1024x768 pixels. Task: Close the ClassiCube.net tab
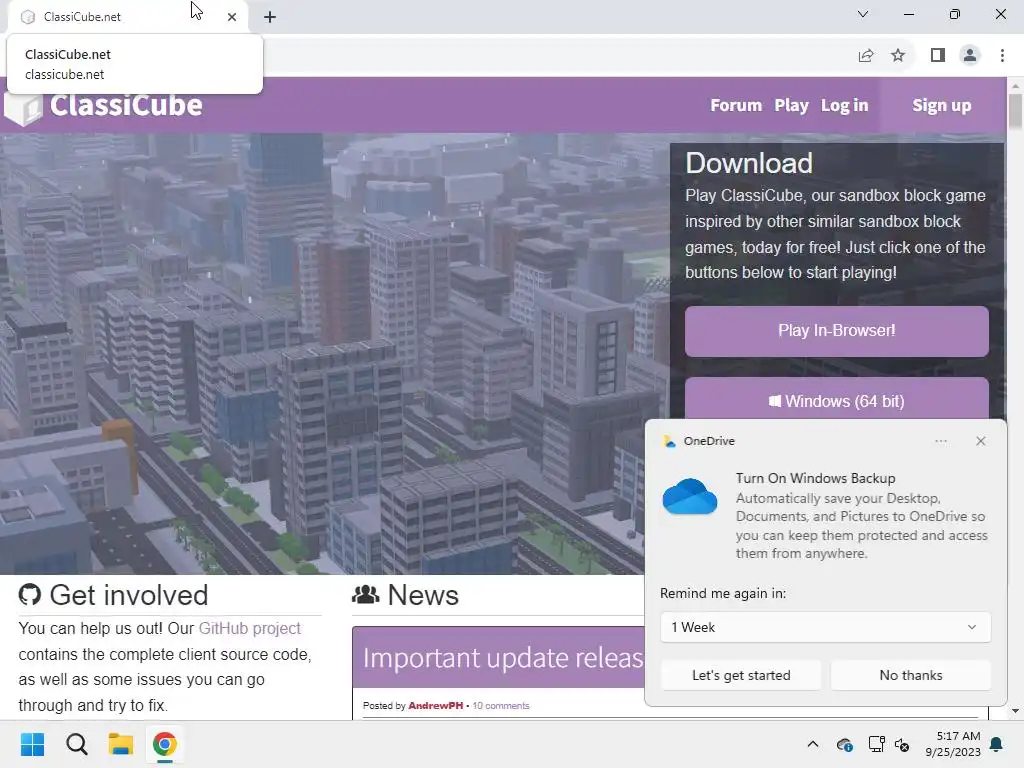(x=232, y=17)
